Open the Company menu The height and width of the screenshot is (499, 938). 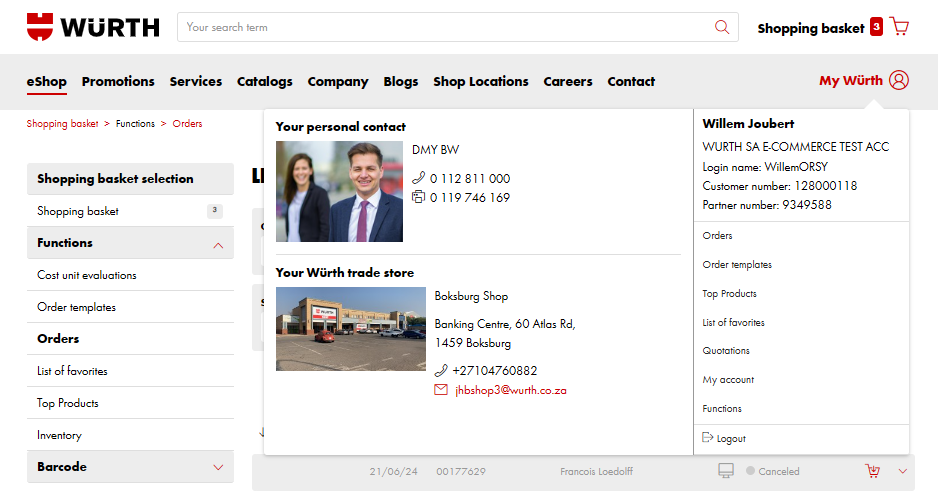click(x=338, y=81)
